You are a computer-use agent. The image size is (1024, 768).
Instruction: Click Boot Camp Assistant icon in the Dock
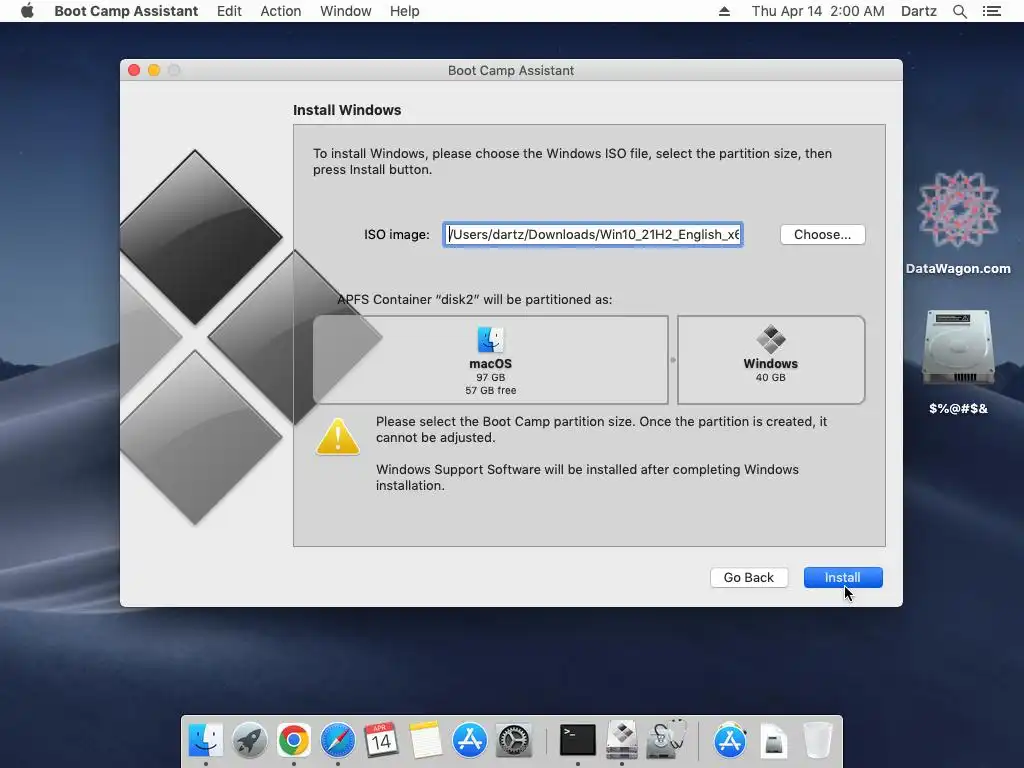[x=622, y=740]
